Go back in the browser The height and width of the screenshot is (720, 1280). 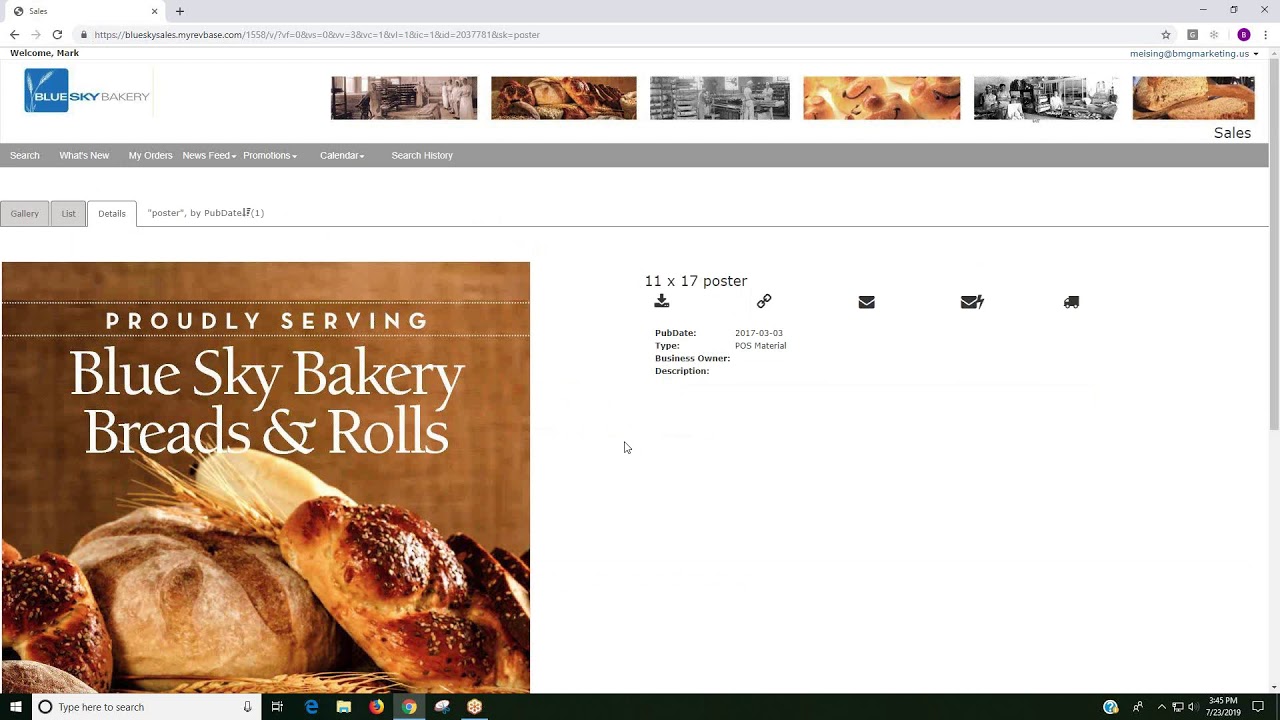[14, 34]
